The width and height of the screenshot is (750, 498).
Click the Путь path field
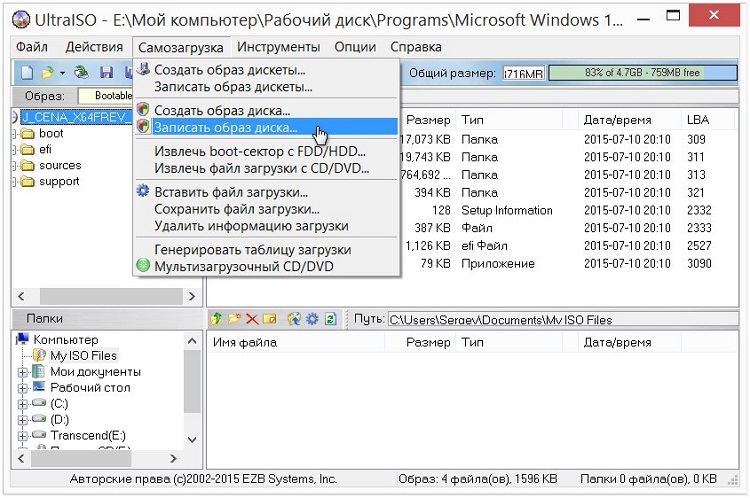tap(562, 319)
